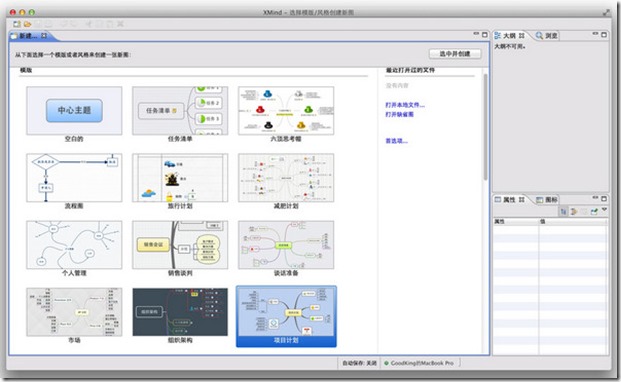Image resolution: width=621 pixels, height=382 pixels.
Task: Click the open folder toolbar icon
Action: click(27, 24)
